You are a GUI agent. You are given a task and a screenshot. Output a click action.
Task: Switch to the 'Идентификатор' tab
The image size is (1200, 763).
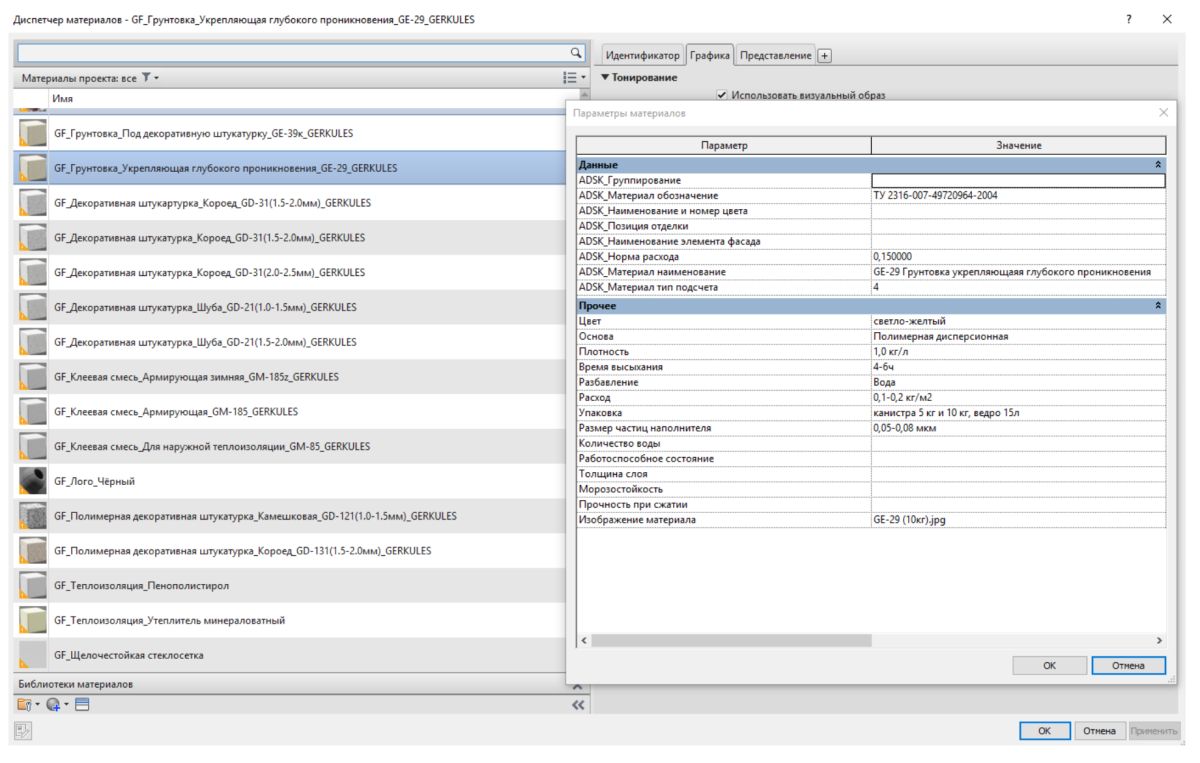click(x=642, y=56)
